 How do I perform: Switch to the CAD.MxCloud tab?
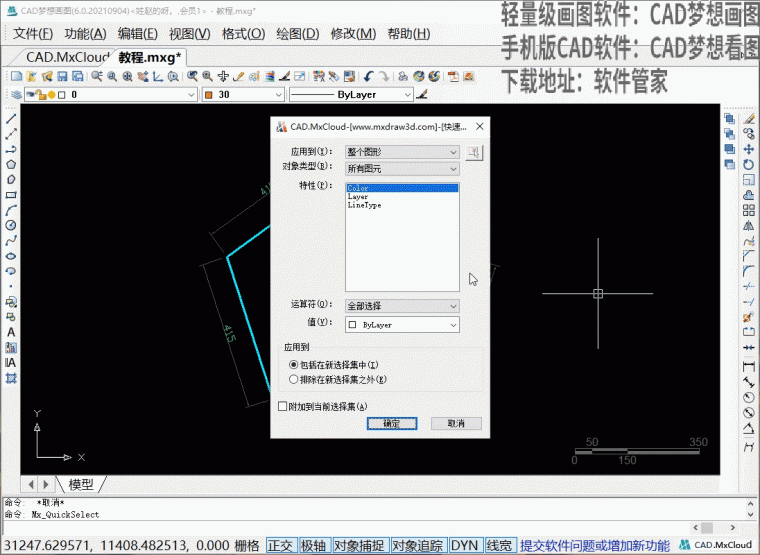coord(67,57)
